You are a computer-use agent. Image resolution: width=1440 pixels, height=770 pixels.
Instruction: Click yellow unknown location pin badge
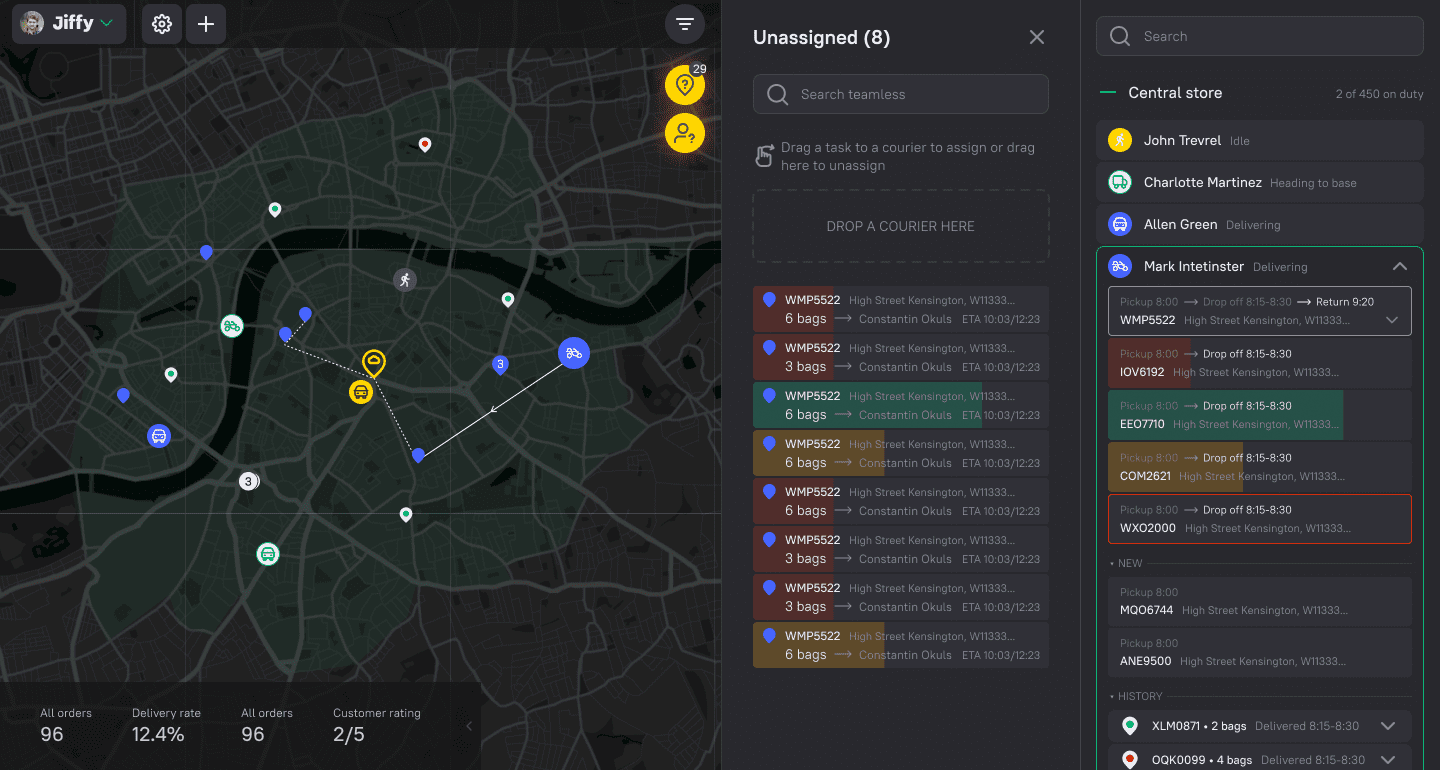pos(685,86)
